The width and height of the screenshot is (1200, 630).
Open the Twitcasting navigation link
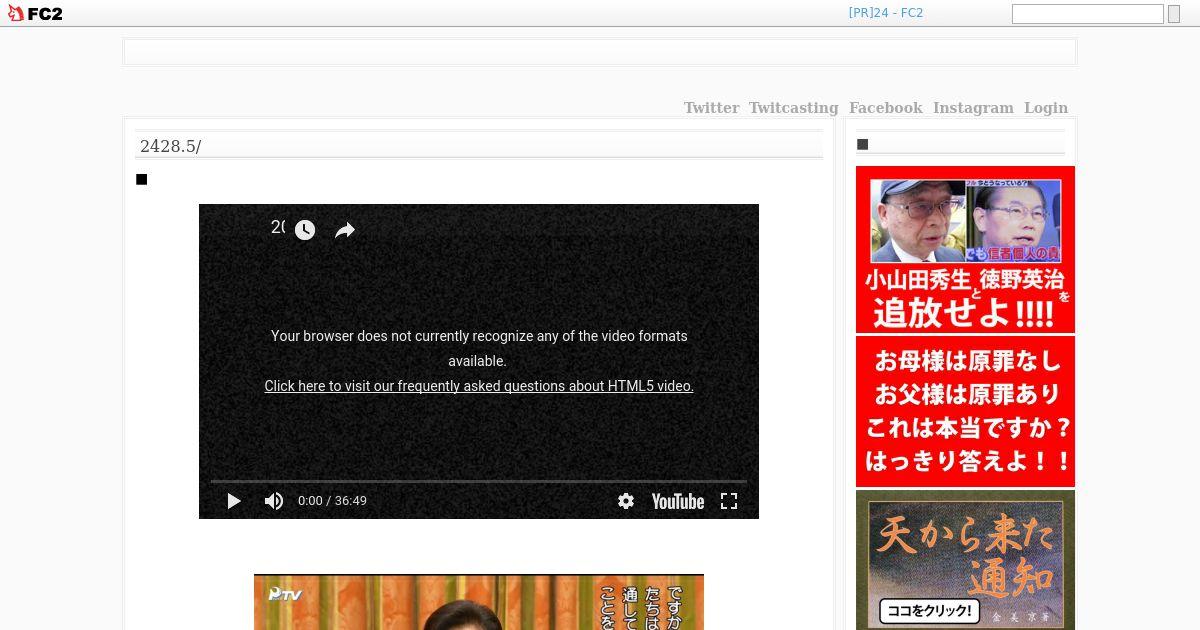(x=793, y=108)
